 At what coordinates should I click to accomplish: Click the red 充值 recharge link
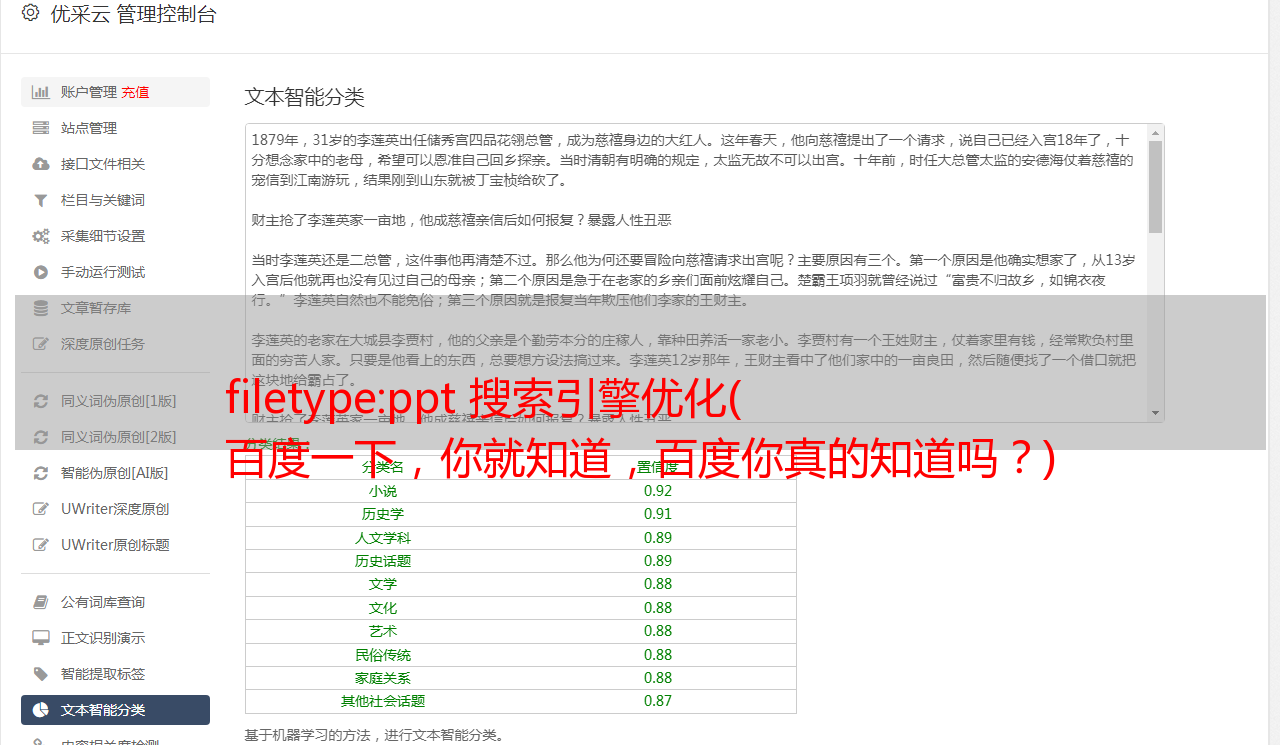tap(135, 92)
